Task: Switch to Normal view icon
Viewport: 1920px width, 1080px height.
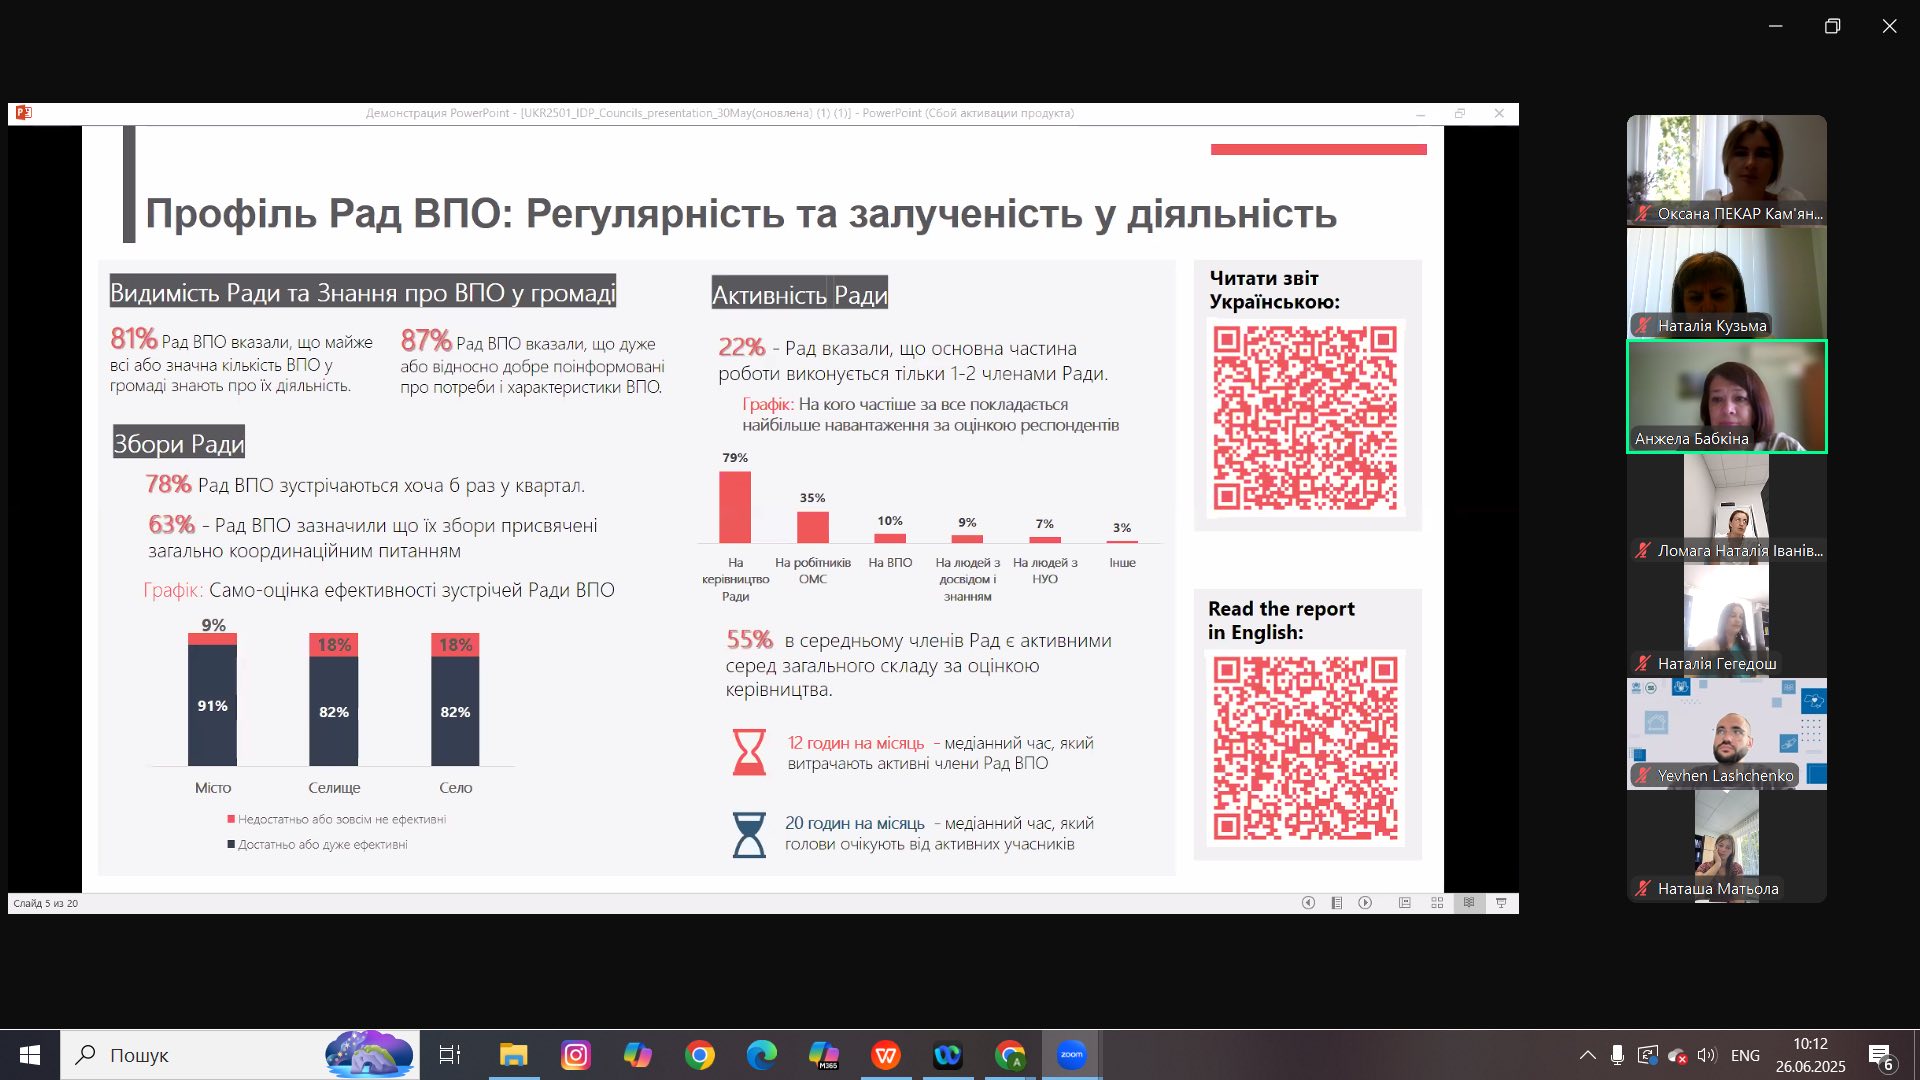Action: coord(1404,903)
